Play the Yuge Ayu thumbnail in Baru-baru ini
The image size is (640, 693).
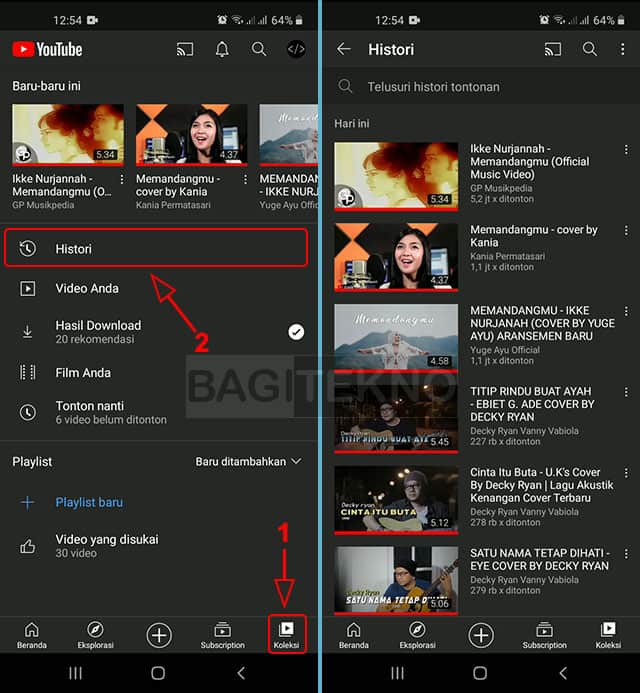[x=288, y=135]
